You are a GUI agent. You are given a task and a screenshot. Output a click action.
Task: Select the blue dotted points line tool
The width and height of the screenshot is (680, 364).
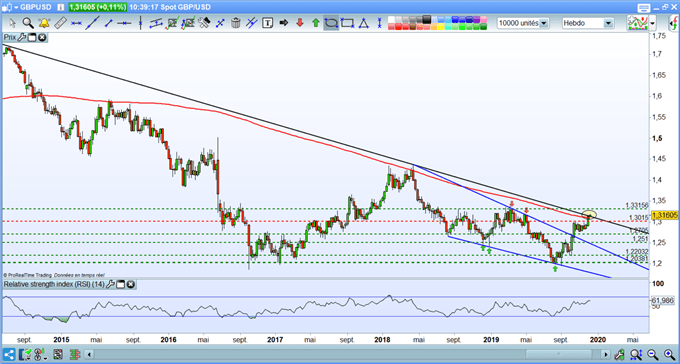(220, 23)
